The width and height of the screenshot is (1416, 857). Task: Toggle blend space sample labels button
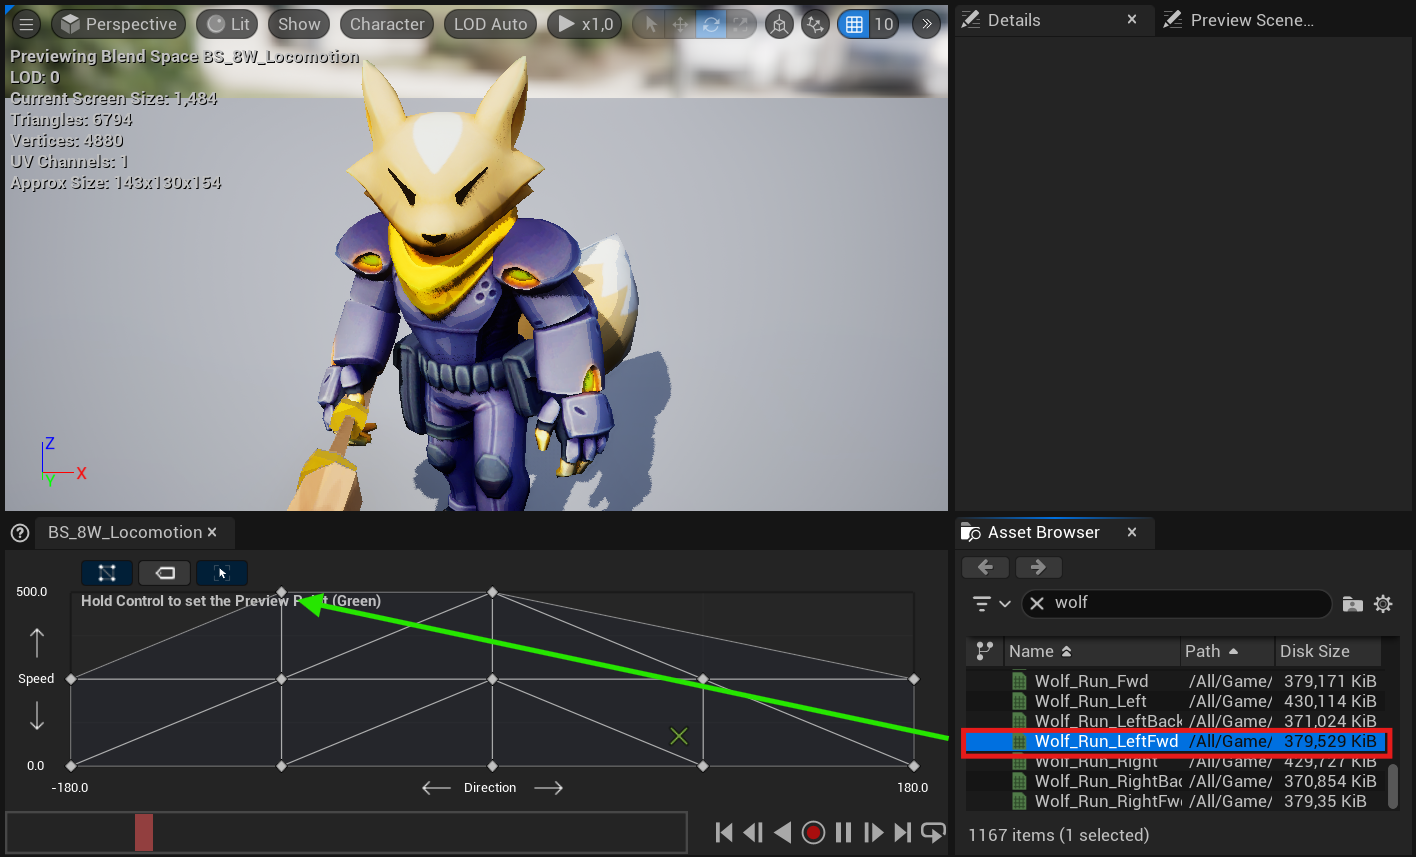(x=165, y=573)
